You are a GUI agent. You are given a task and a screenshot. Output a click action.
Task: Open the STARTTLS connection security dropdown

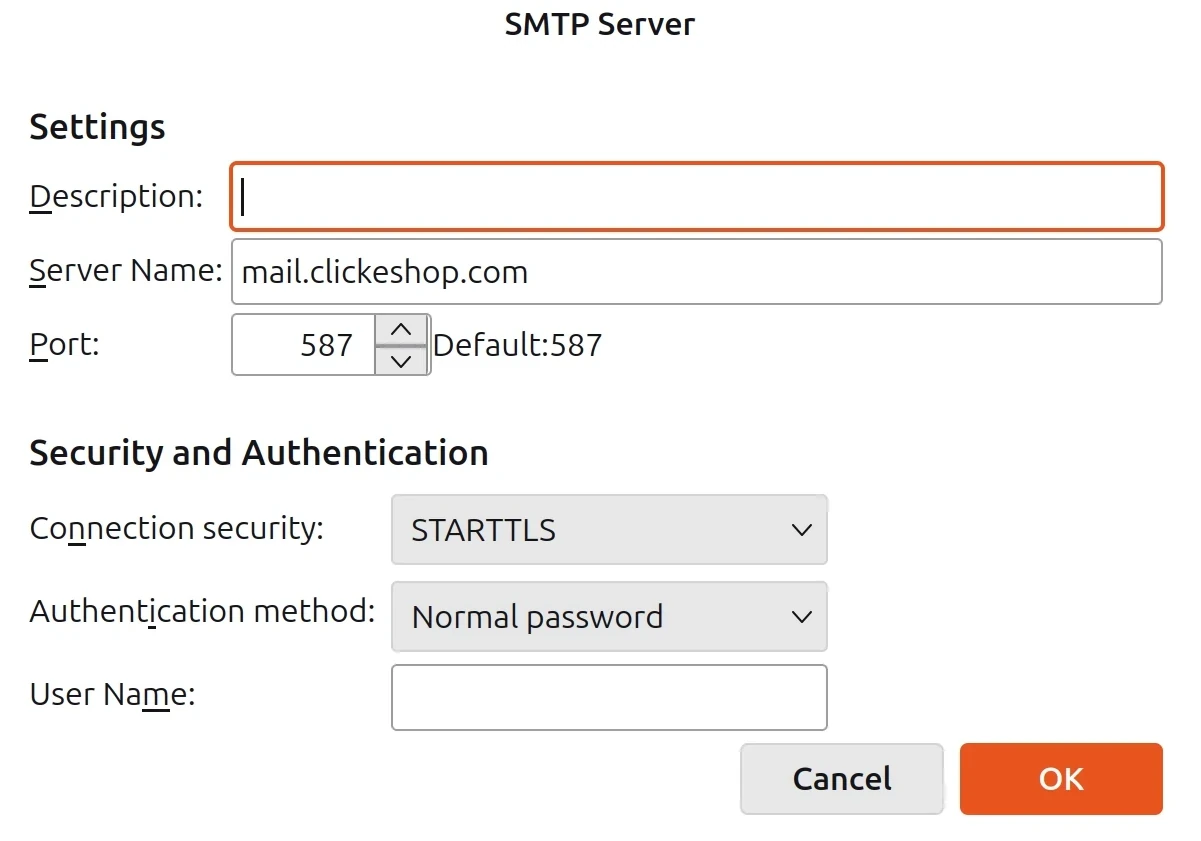610,530
